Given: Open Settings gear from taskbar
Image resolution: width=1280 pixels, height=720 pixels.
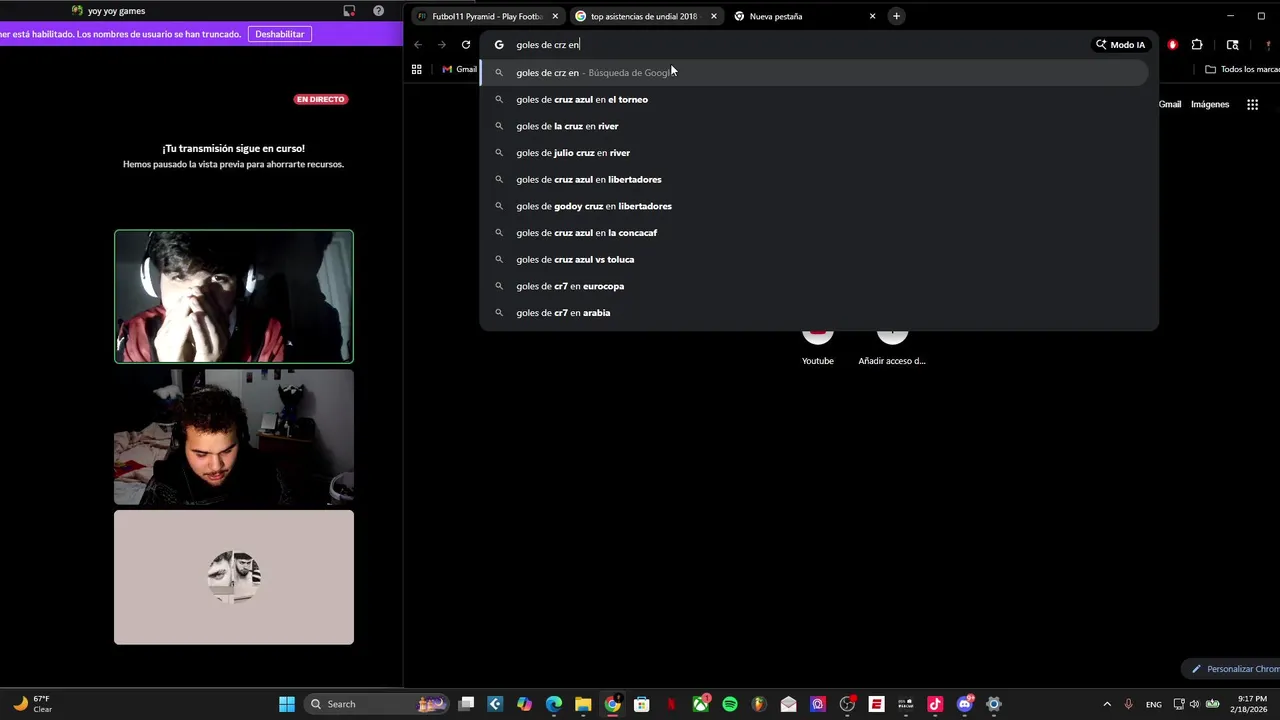Looking at the screenshot, I should click(994, 704).
